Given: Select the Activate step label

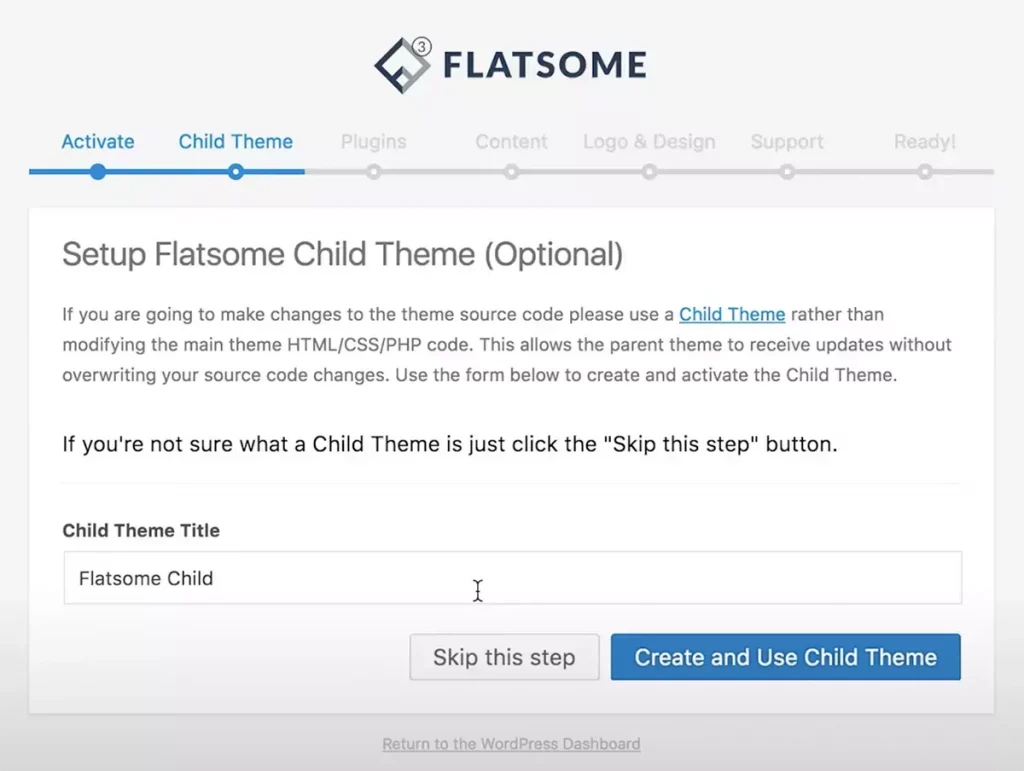Looking at the screenshot, I should pyautogui.click(x=98, y=142).
